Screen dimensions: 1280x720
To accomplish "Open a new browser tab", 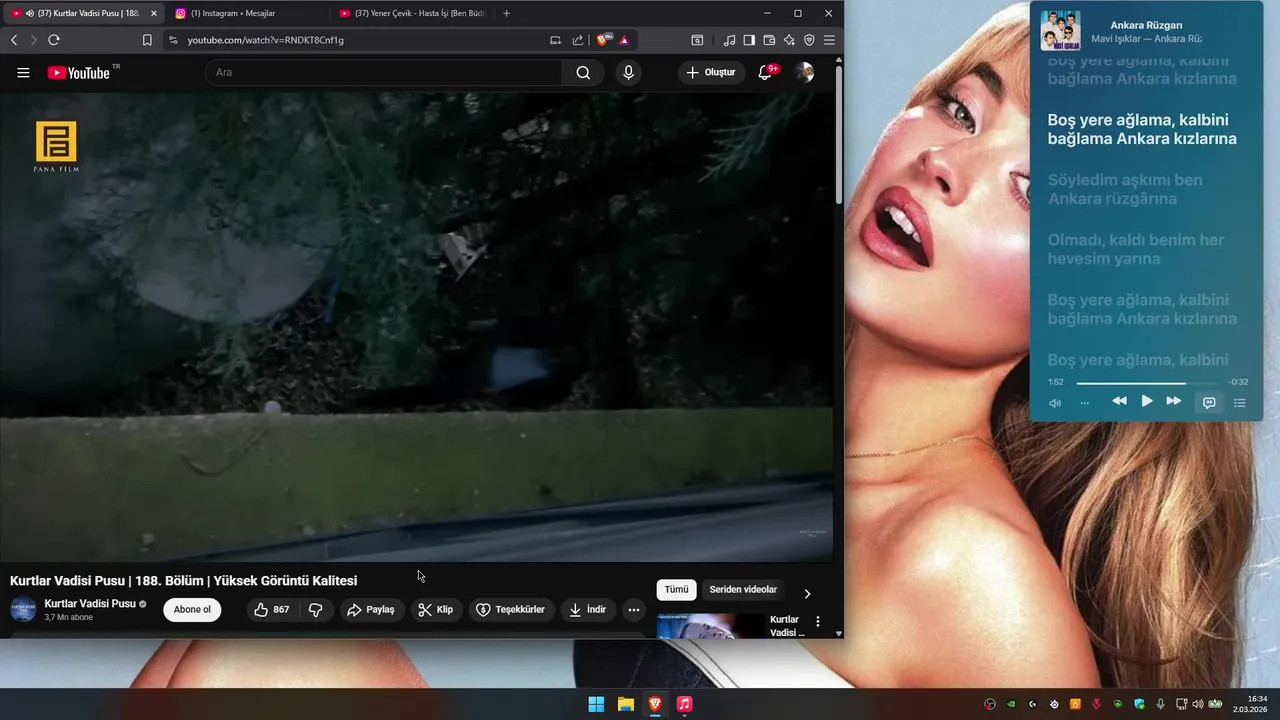I will (x=506, y=13).
